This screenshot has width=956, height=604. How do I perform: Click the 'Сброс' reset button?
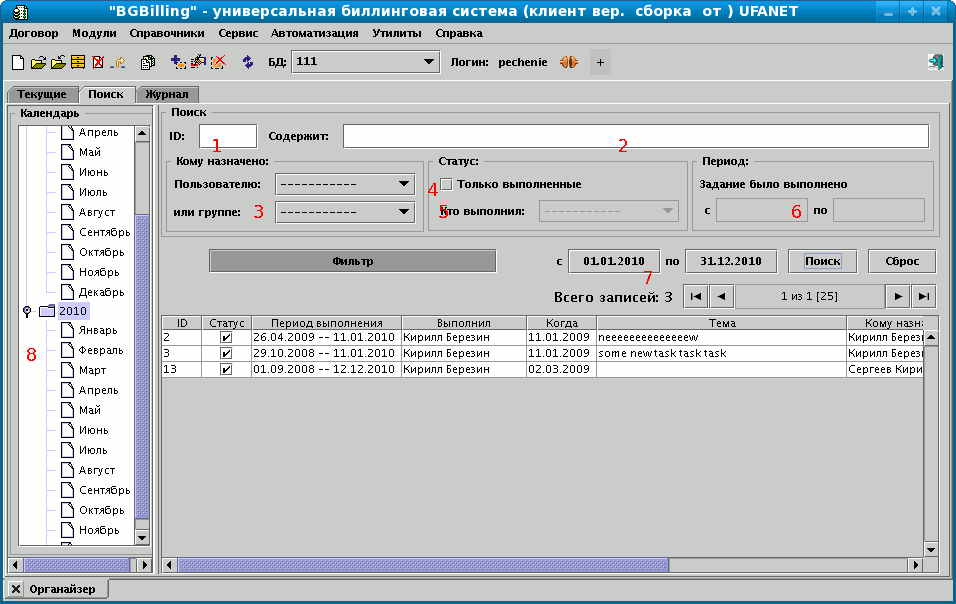tap(901, 261)
